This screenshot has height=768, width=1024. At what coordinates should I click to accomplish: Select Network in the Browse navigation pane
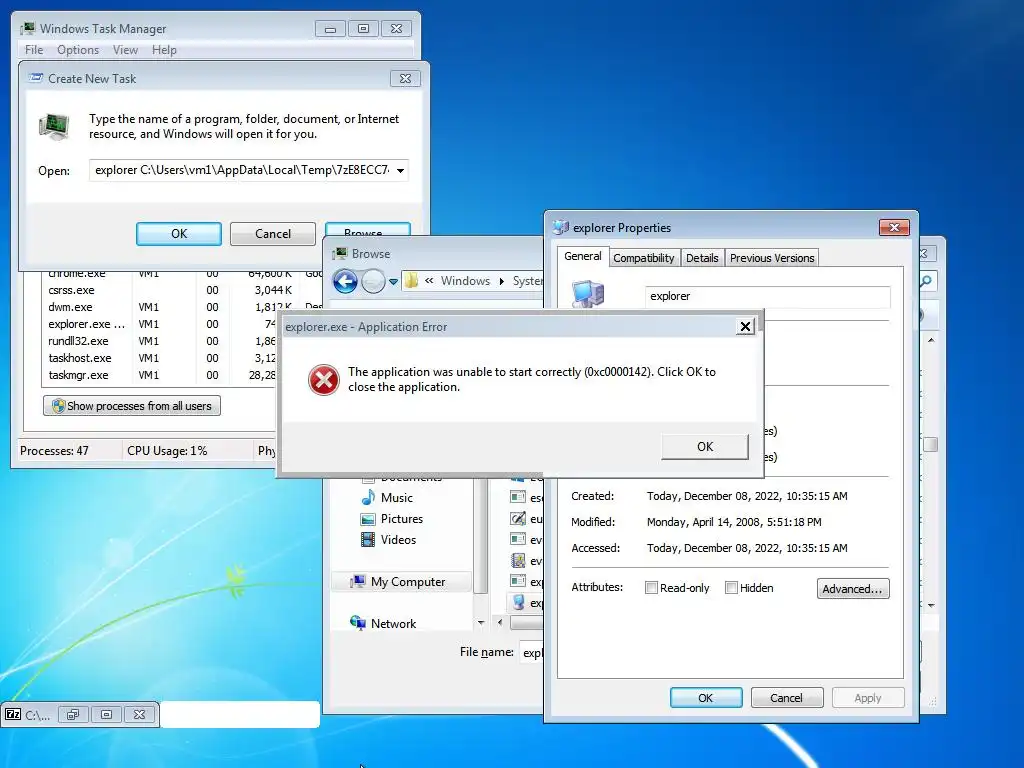pyautogui.click(x=383, y=624)
